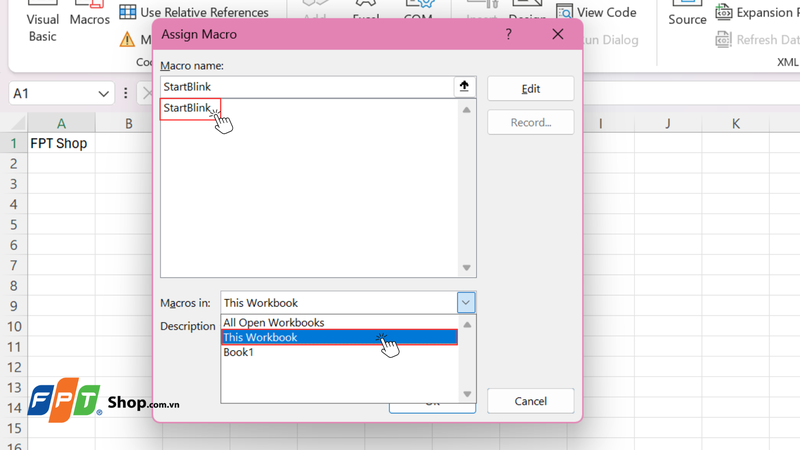Open the Source XML pane button
The height and width of the screenshot is (450, 800).
point(687,14)
